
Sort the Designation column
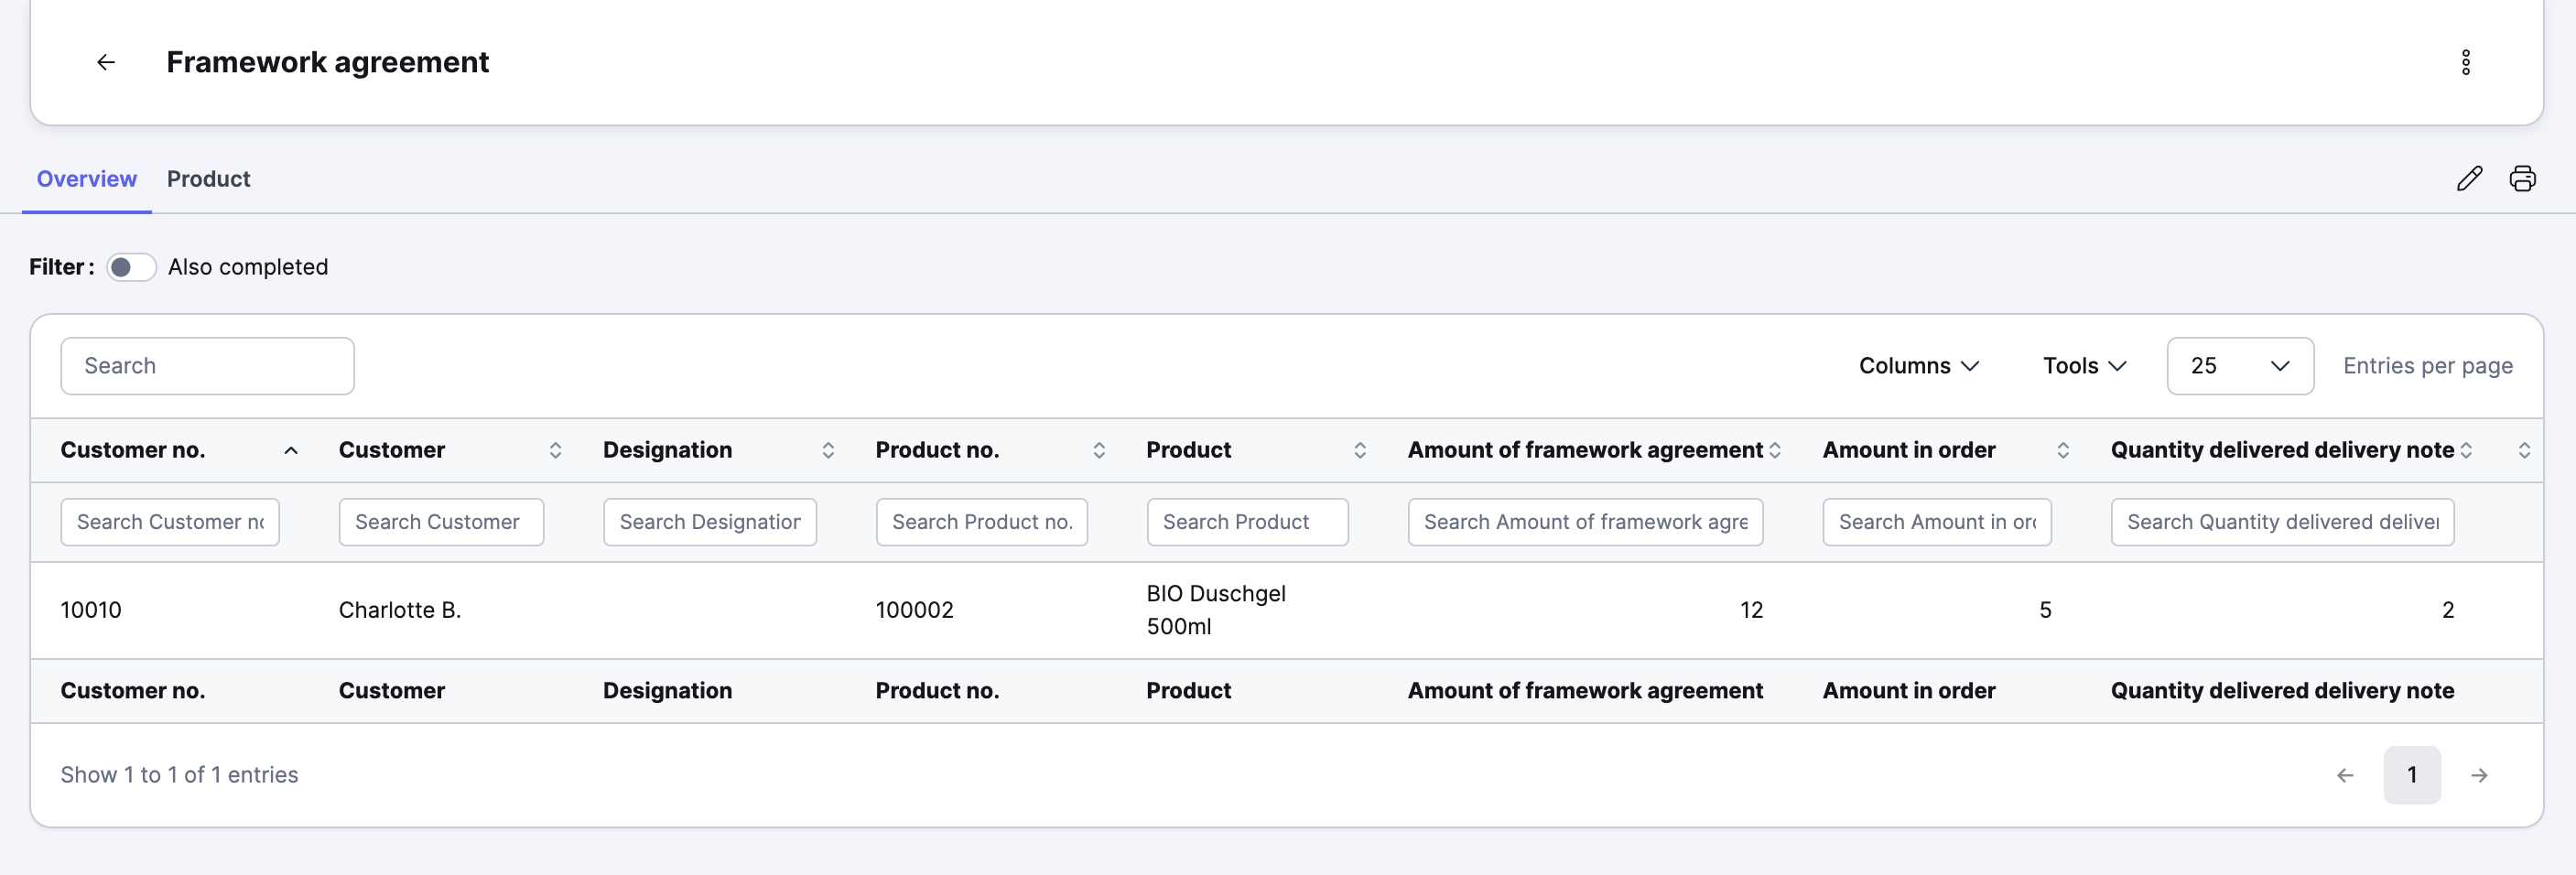828,451
